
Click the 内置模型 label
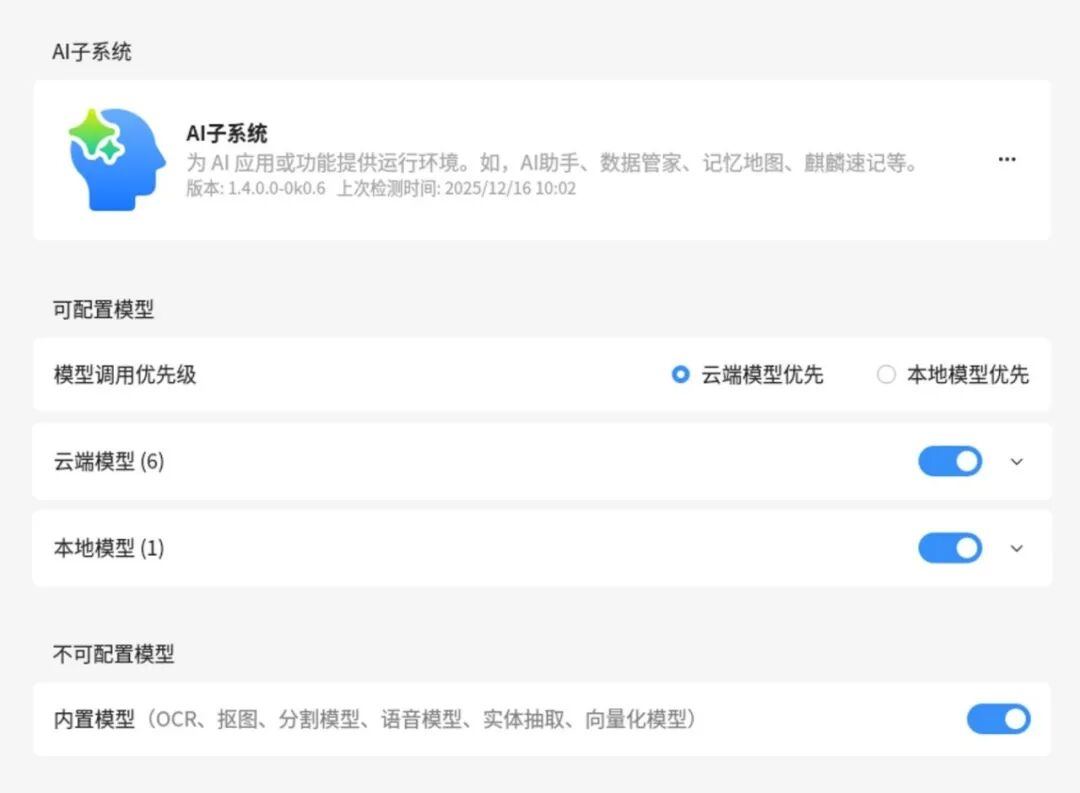(x=94, y=719)
